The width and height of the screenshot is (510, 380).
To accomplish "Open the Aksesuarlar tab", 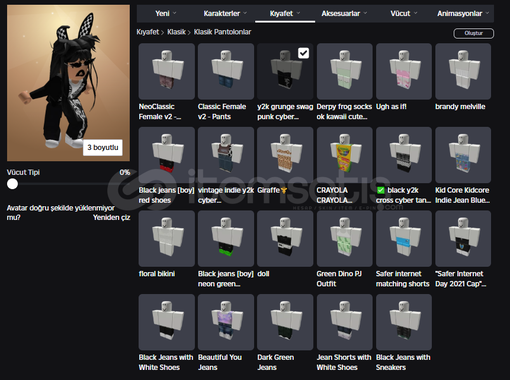I will click(x=344, y=13).
